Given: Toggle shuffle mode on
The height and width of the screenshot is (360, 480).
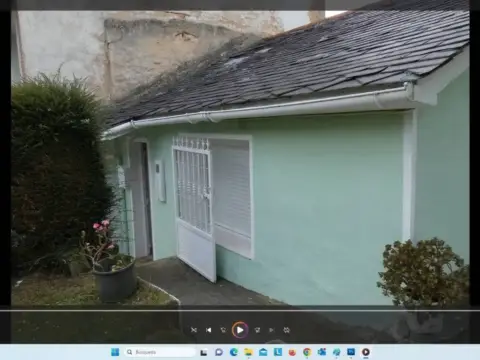Looking at the screenshot, I should tap(194, 330).
